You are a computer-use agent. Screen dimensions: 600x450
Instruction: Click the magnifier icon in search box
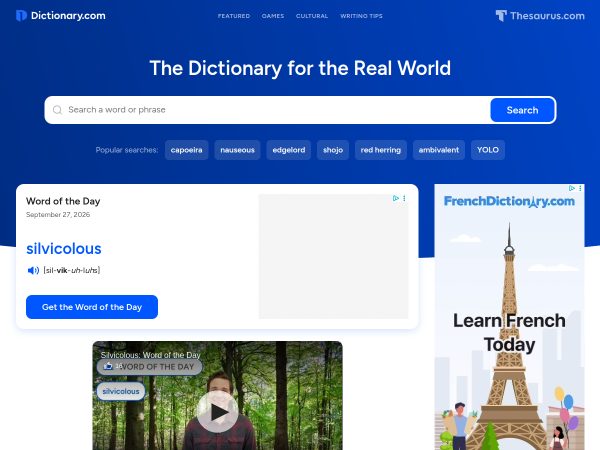tap(57, 110)
